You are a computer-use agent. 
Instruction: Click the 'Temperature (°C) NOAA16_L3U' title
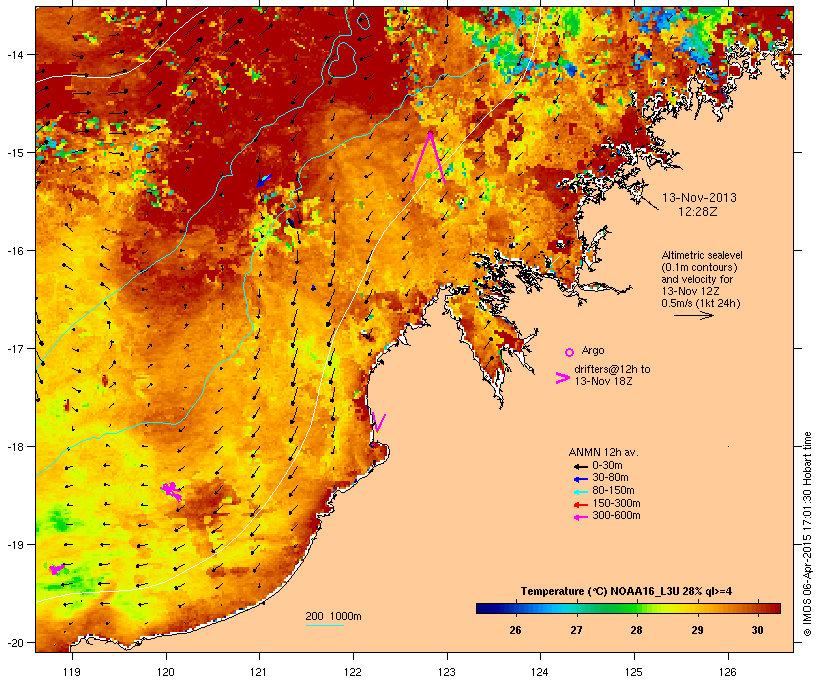pos(600,592)
